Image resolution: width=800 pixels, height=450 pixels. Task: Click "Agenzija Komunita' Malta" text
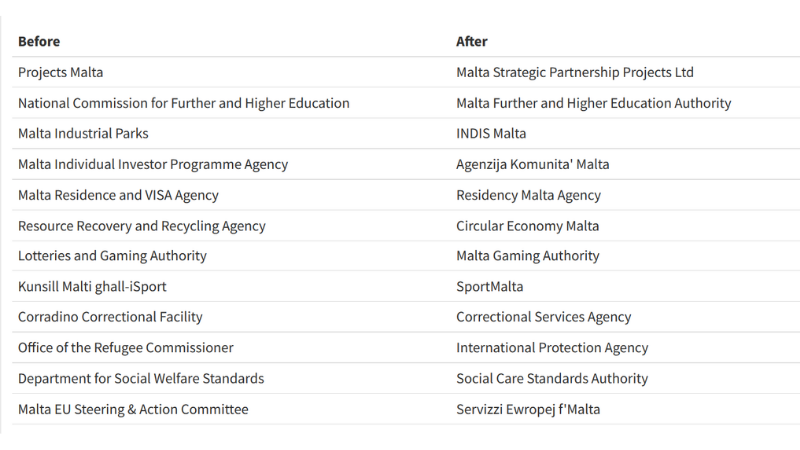tap(532, 164)
